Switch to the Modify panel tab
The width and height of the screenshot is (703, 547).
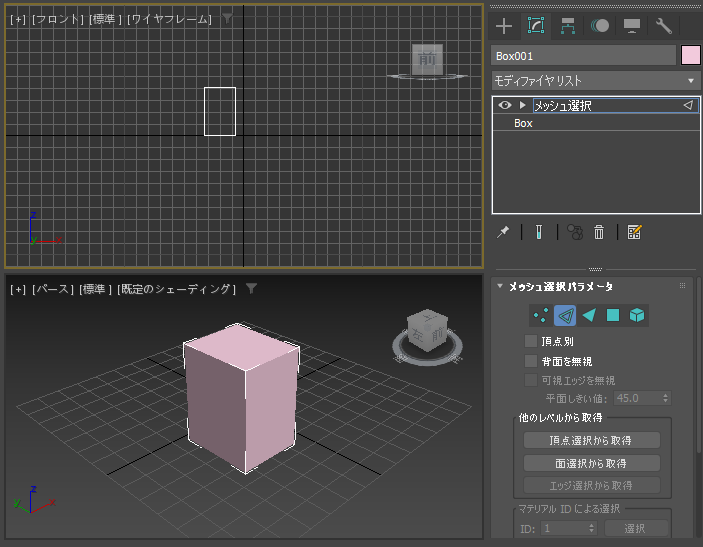coord(536,26)
